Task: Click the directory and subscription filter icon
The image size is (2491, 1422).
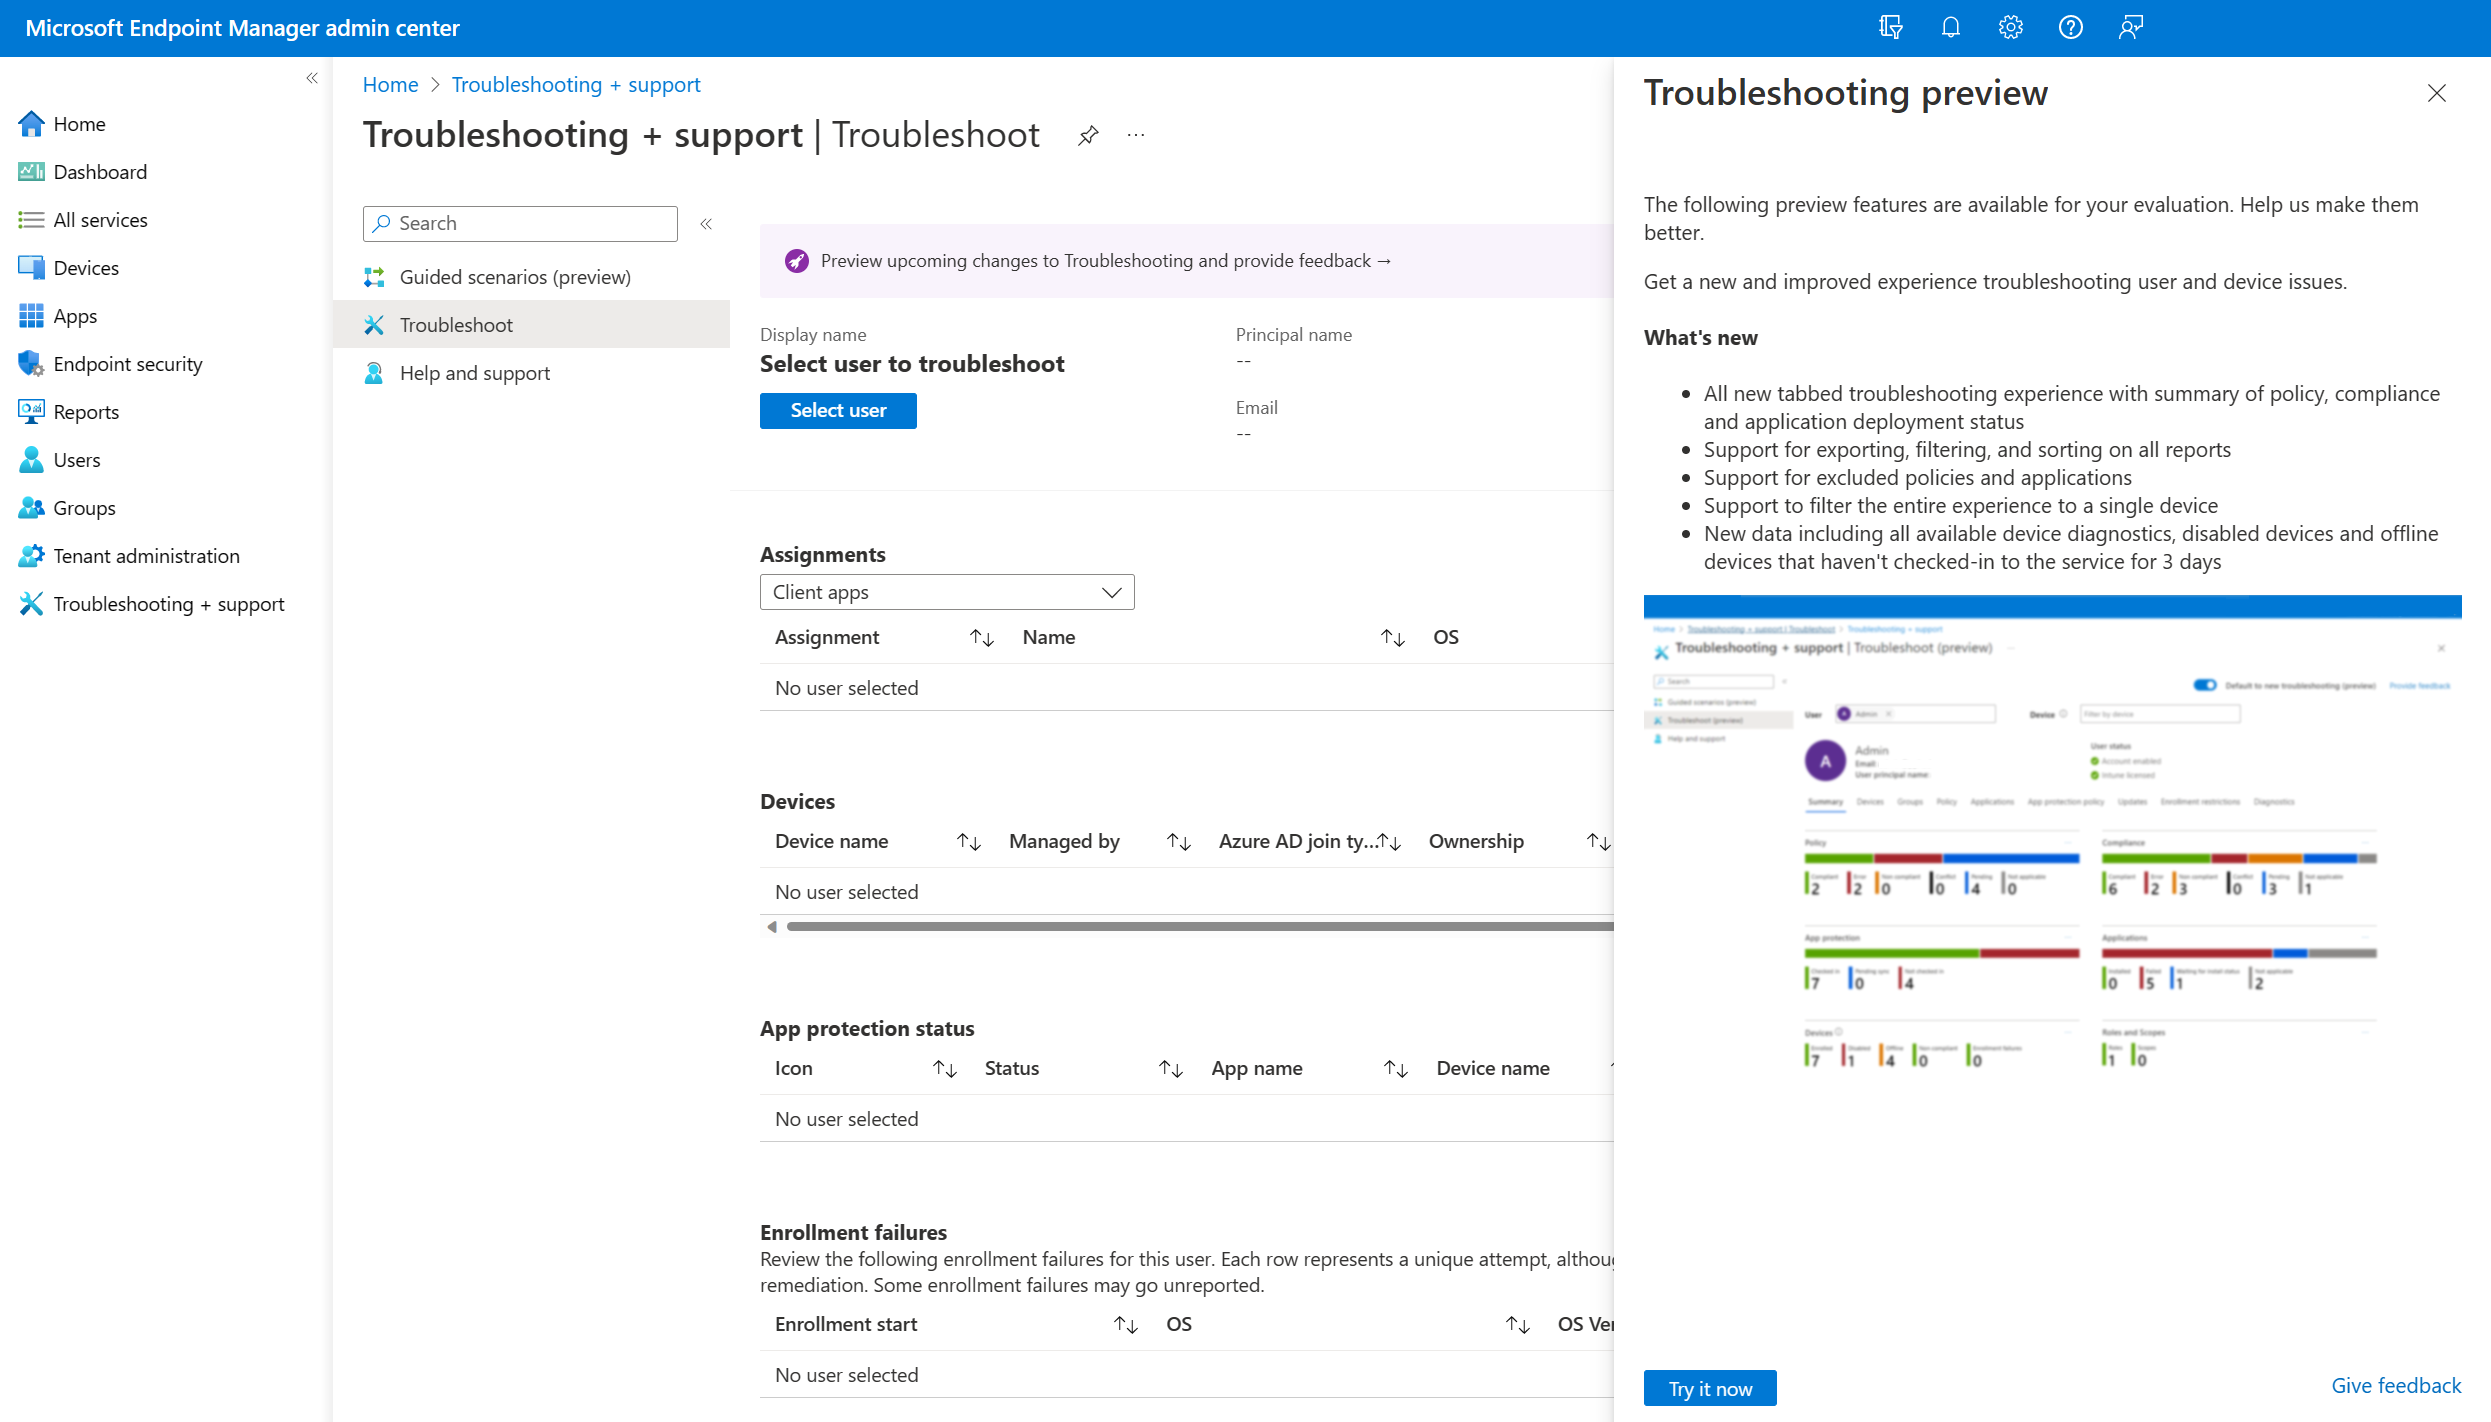Action: [x=1890, y=27]
